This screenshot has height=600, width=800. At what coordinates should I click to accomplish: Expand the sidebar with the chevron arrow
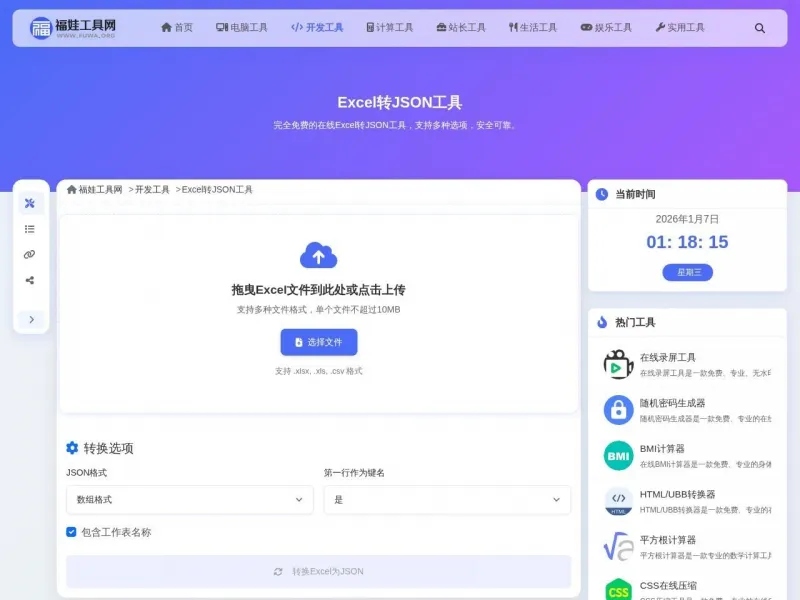click(31, 319)
